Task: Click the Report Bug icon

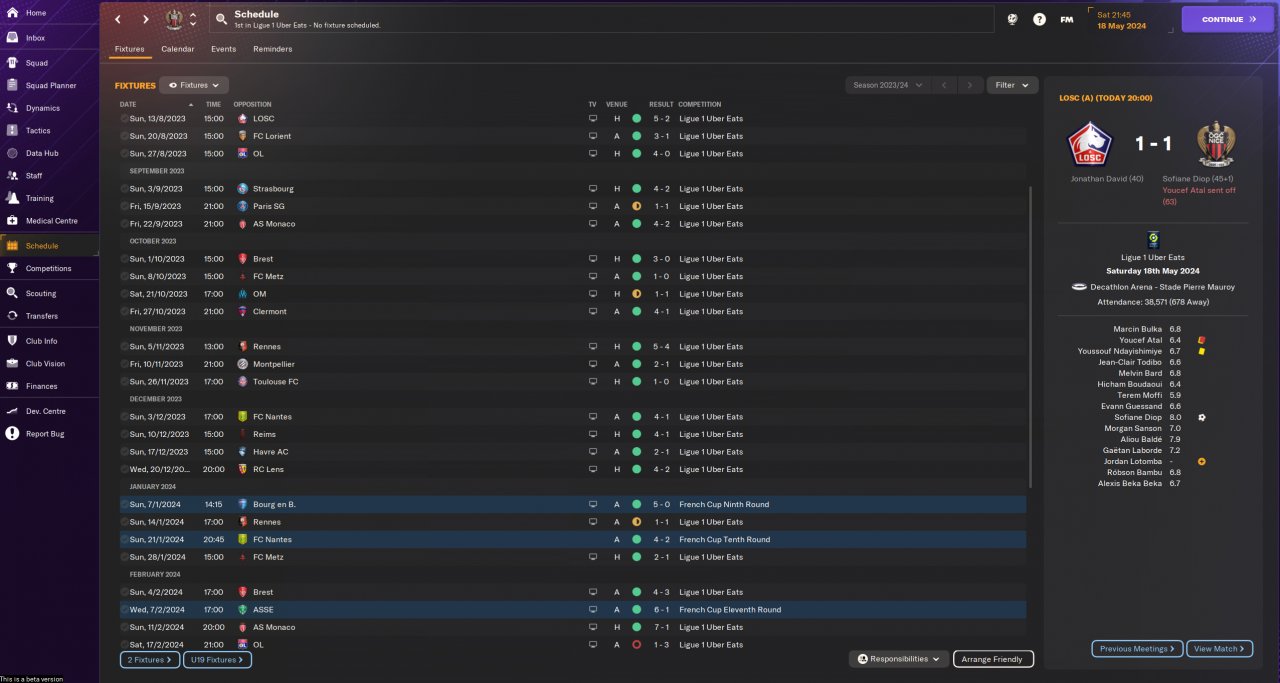Action: (12, 434)
